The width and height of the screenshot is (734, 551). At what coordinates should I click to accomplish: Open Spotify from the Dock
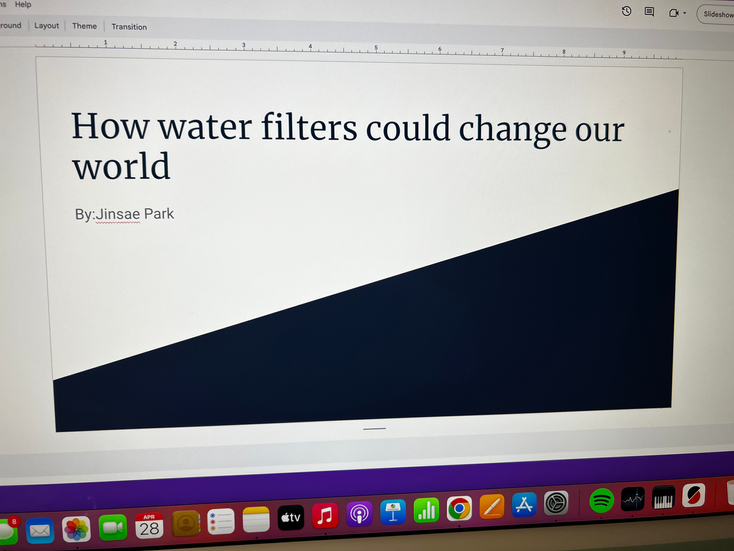(602, 500)
